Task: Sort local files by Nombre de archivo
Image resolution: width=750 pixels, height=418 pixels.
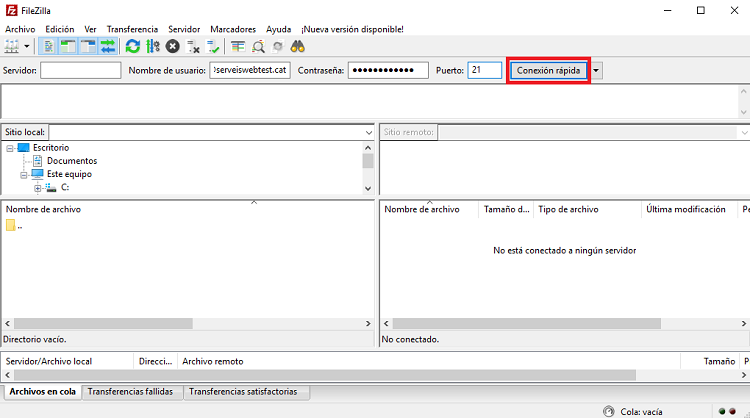Action: pos(43,209)
